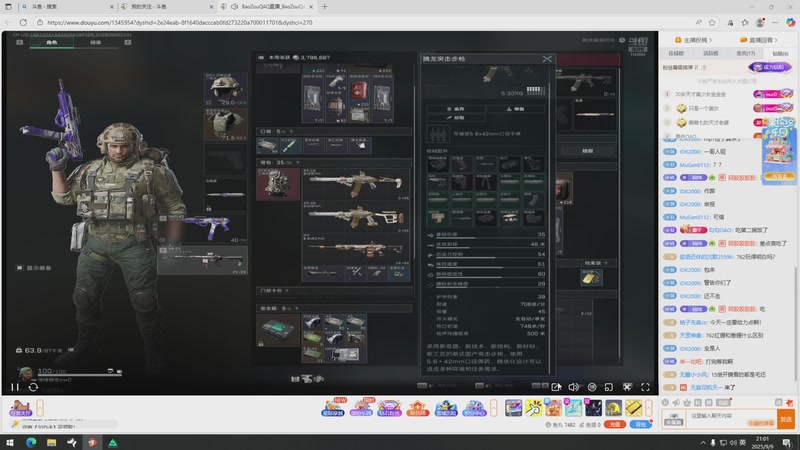The image size is (800, 450).
Task: Open a new browser tab with plus
Action: (x=324, y=7)
